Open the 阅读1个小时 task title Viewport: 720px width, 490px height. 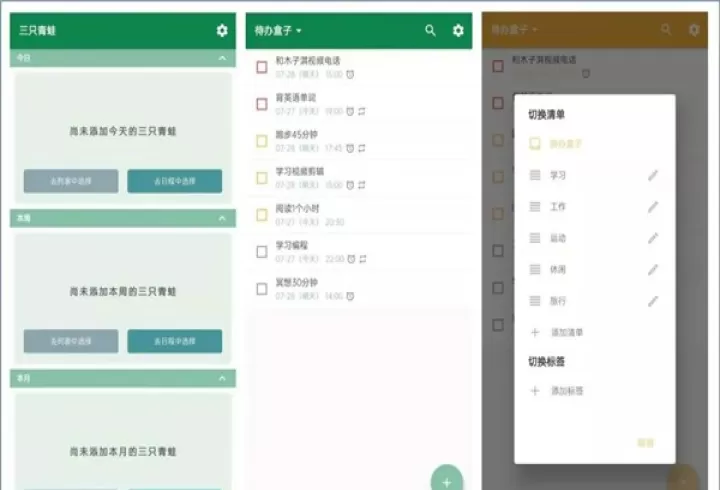(297, 208)
